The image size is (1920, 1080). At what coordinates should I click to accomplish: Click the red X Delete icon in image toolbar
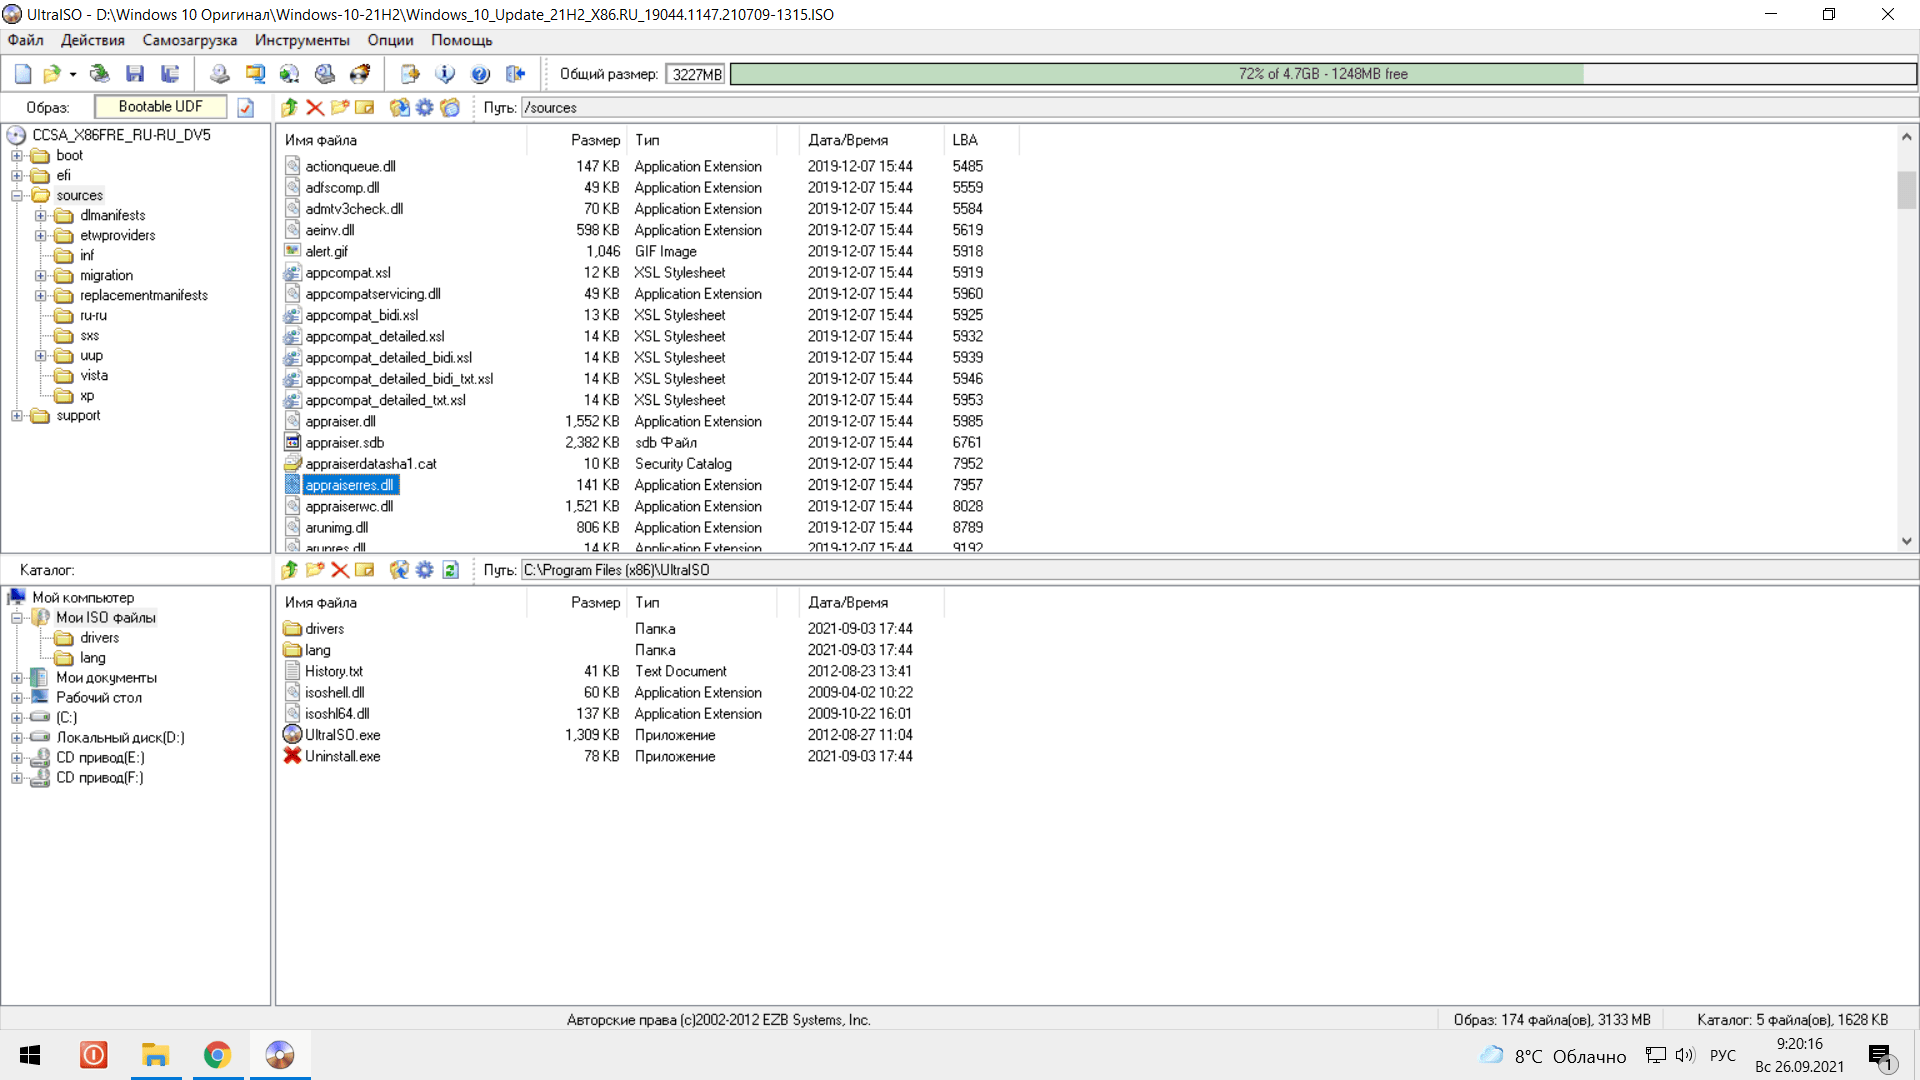pyautogui.click(x=315, y=107)
